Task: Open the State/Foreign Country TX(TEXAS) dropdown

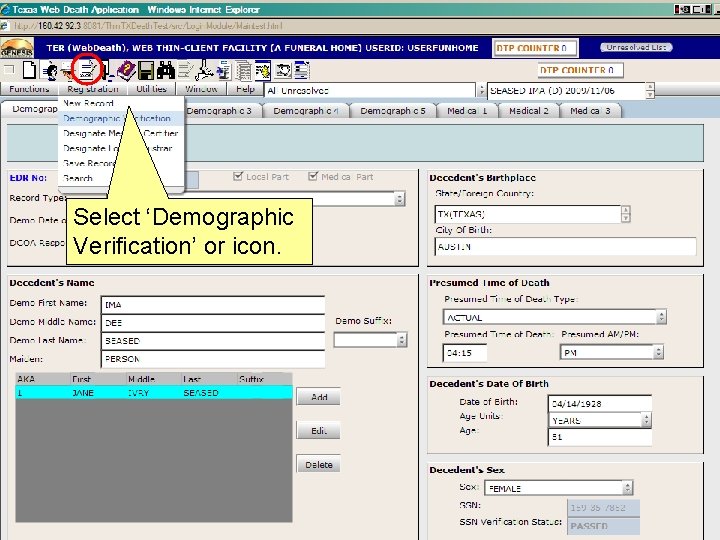Action: (x=625, y=214)
